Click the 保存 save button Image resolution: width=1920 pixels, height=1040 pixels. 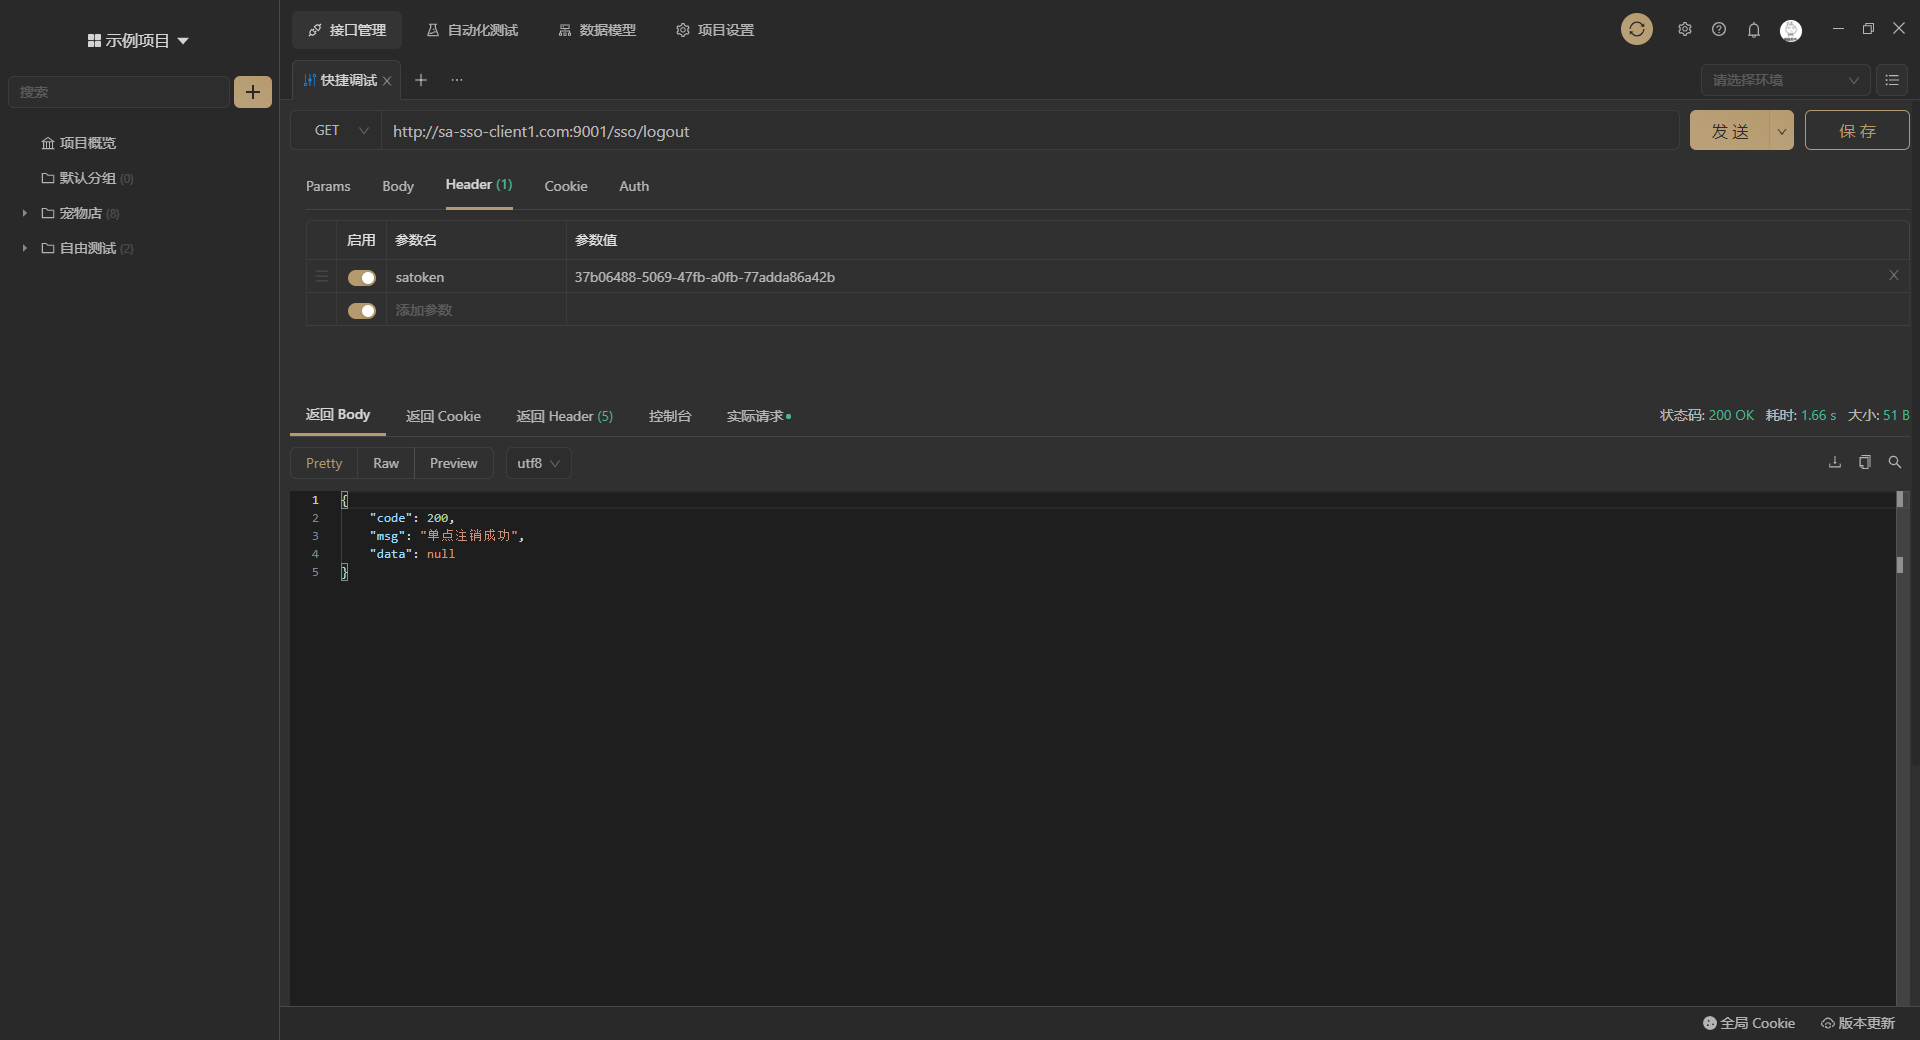(x=1857, y=131)
